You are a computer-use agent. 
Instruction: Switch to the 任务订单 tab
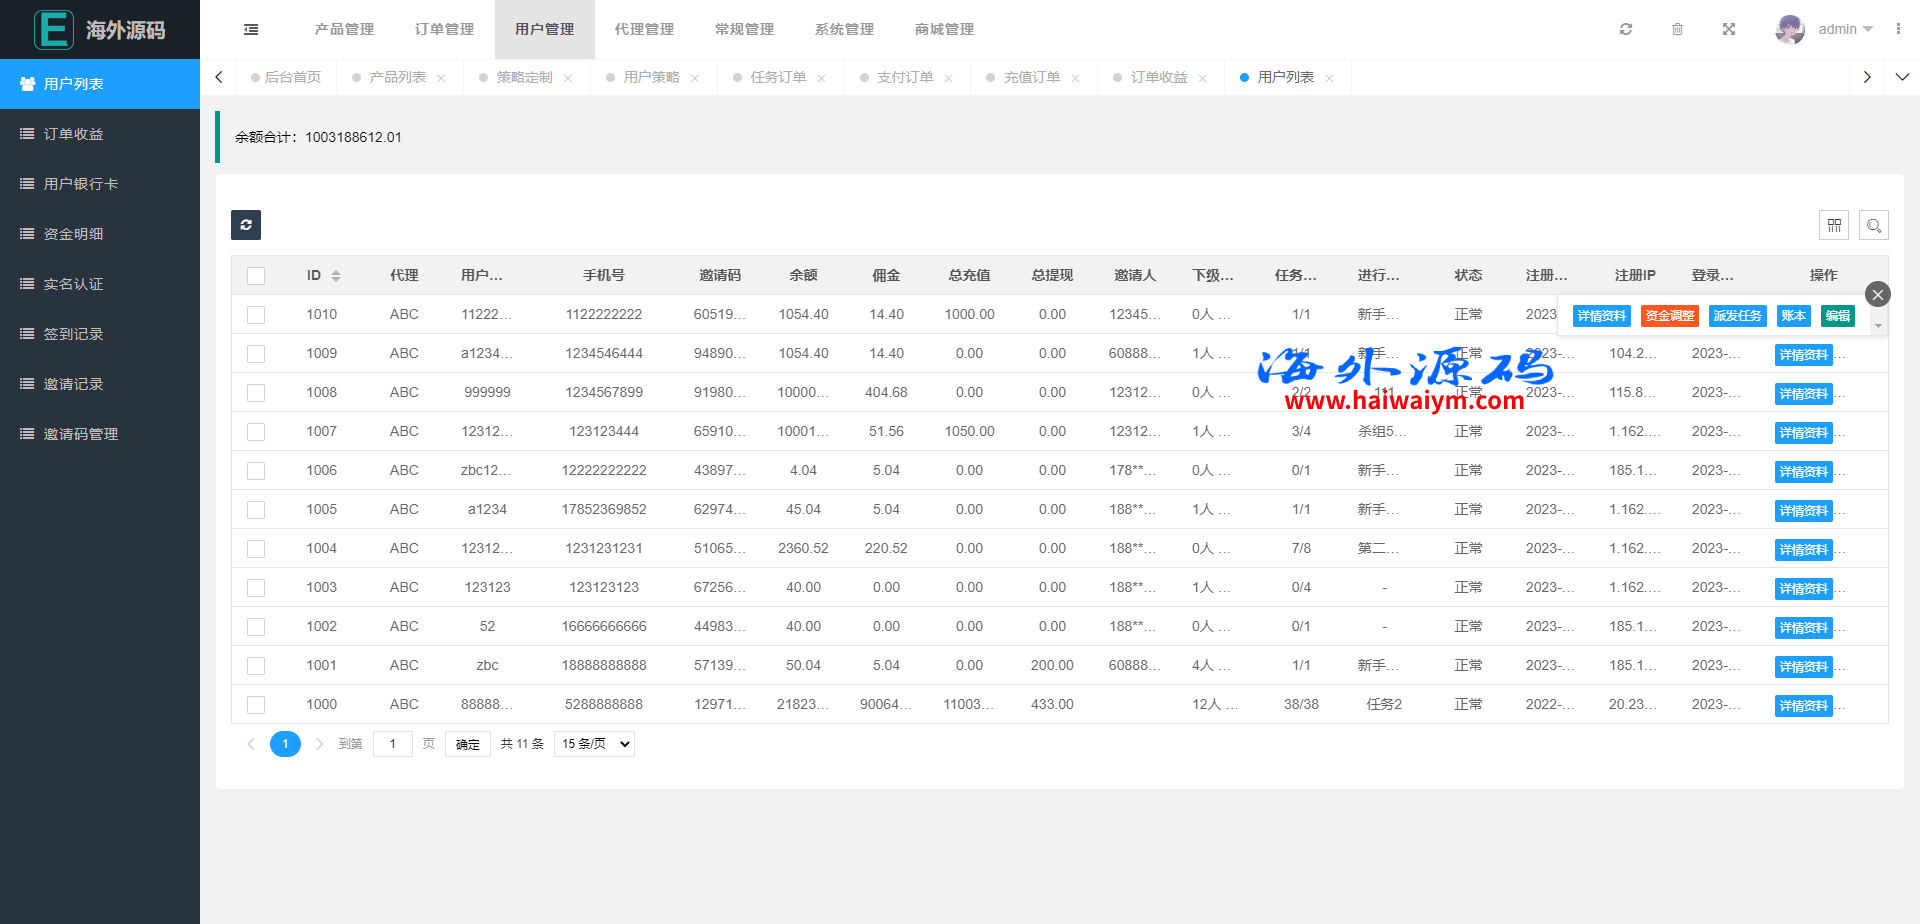coord(777,78)
